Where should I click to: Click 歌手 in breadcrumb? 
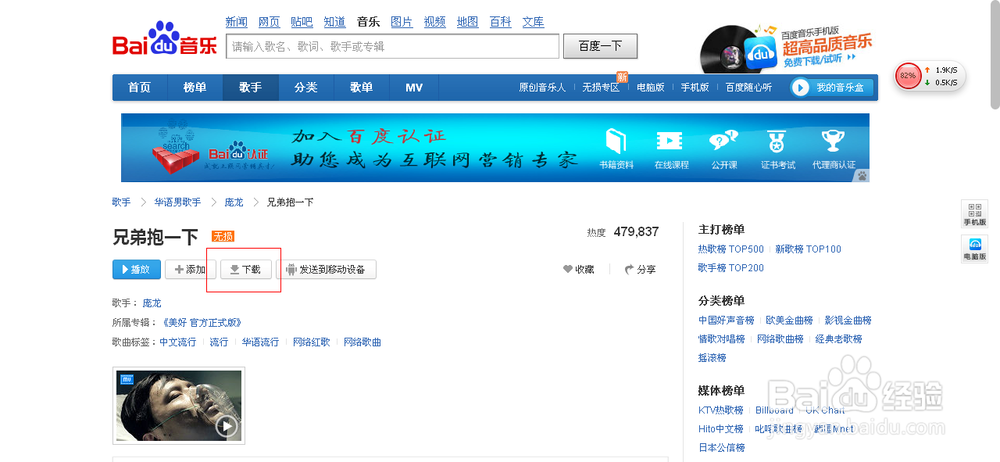coord(121,202)
